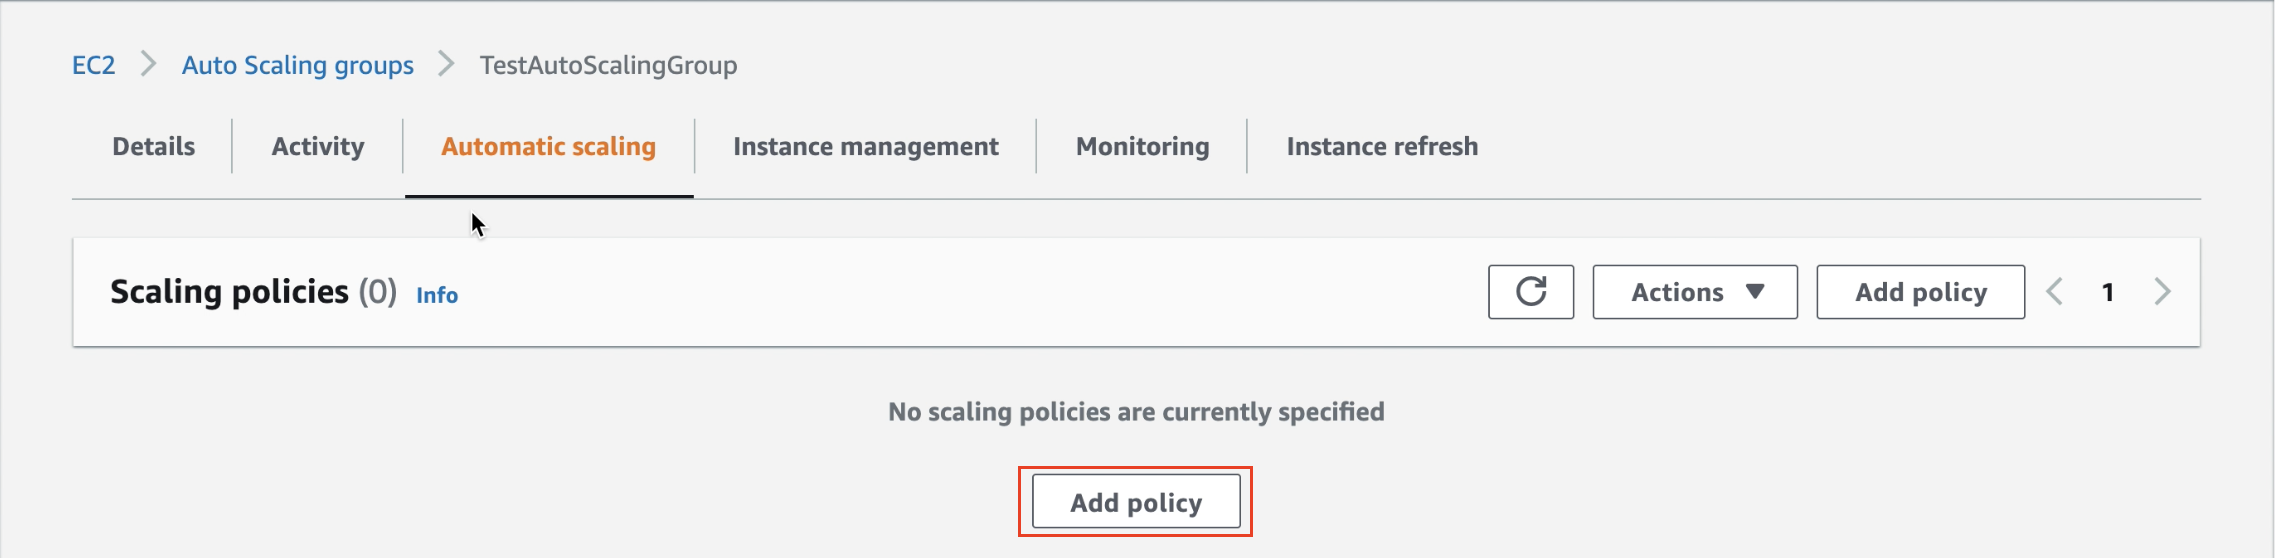This screenshot has height=558, width=2280.
Task: Click chevron after Auto Scaling groups breadcrumb
Action: [446, 65]
